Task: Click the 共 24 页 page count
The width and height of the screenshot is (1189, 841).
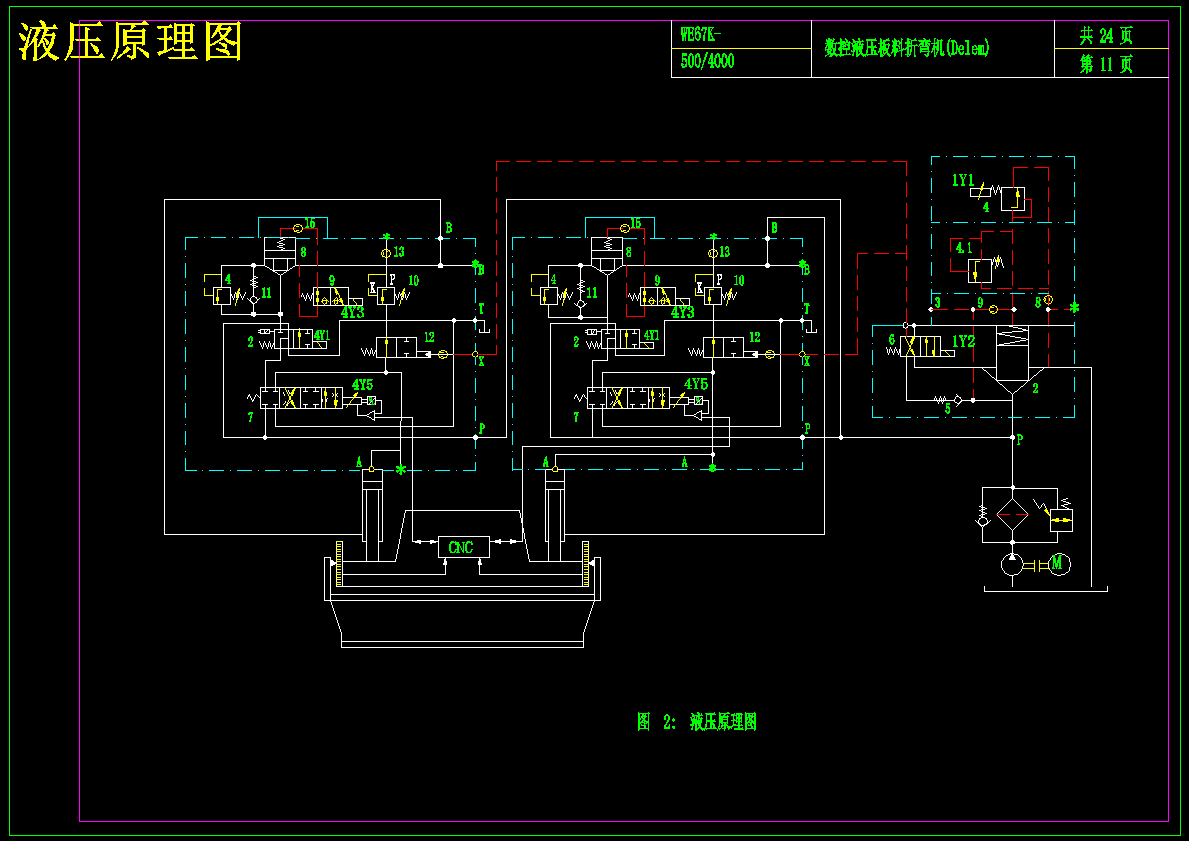Action: 1106,35
